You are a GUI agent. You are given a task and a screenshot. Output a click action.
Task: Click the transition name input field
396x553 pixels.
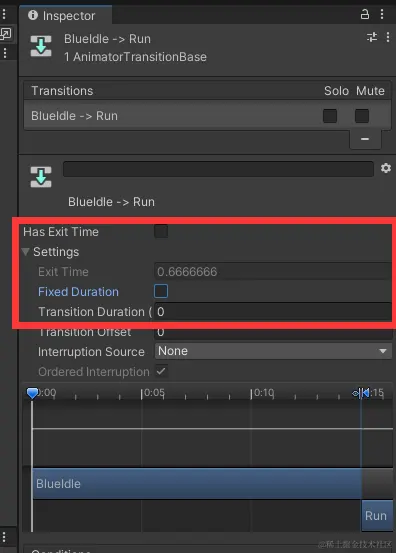[218, 169]
